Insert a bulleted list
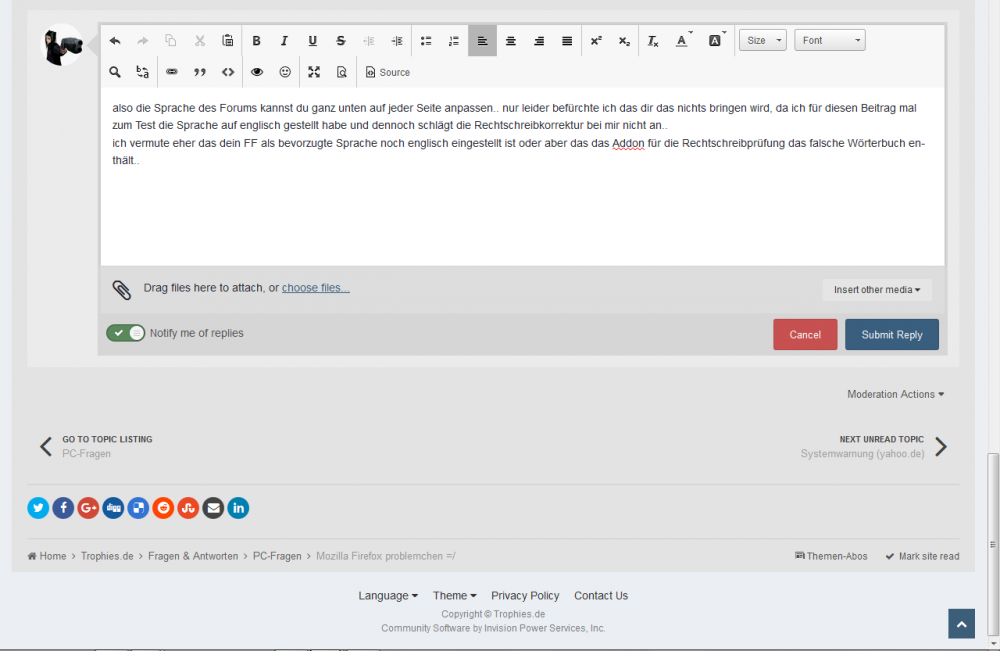 tap(426, 41)
